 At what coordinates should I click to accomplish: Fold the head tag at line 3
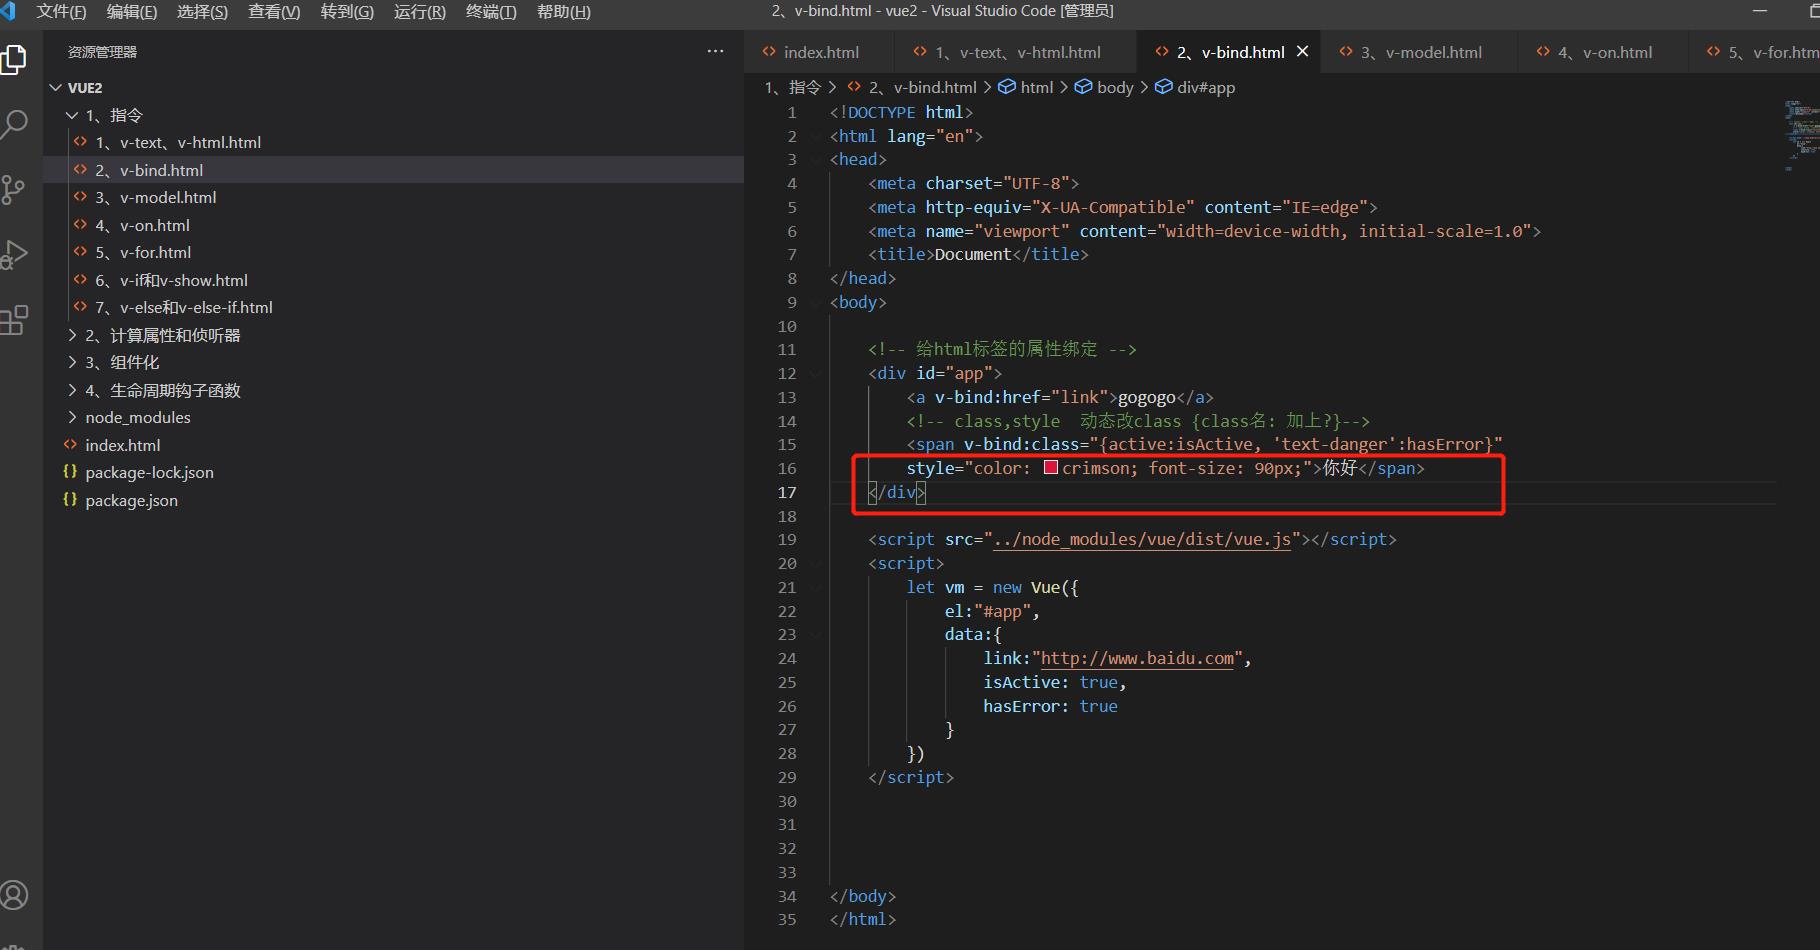[x=816, y=160]
